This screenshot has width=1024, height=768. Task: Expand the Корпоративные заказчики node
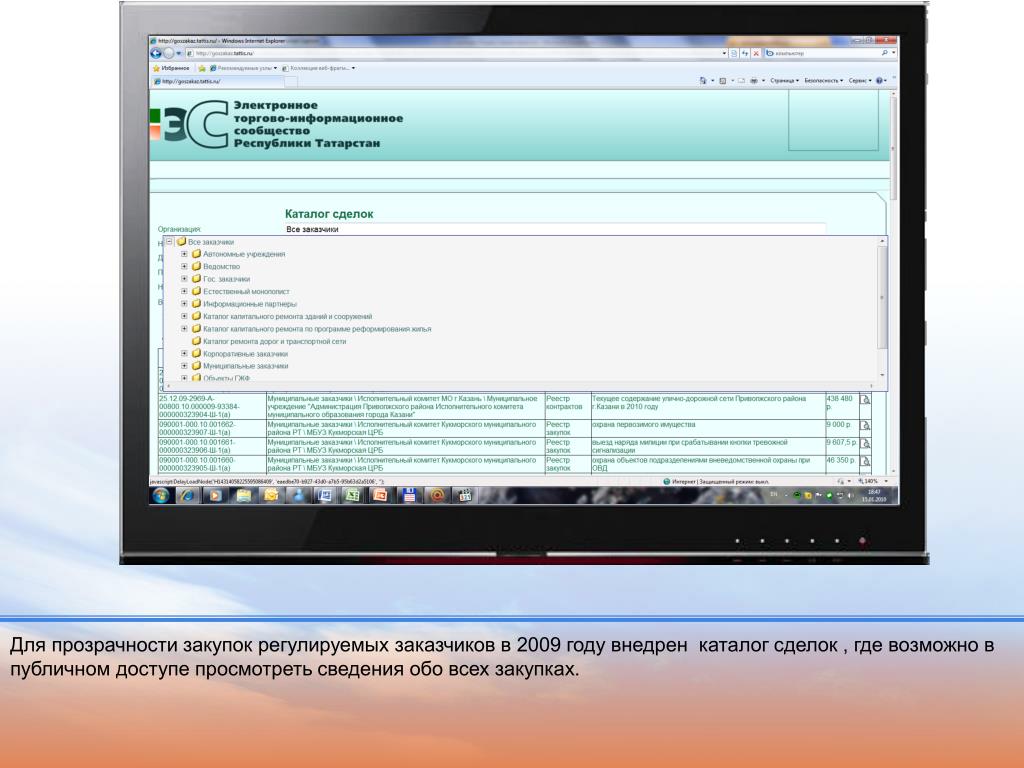coord(184,353)
